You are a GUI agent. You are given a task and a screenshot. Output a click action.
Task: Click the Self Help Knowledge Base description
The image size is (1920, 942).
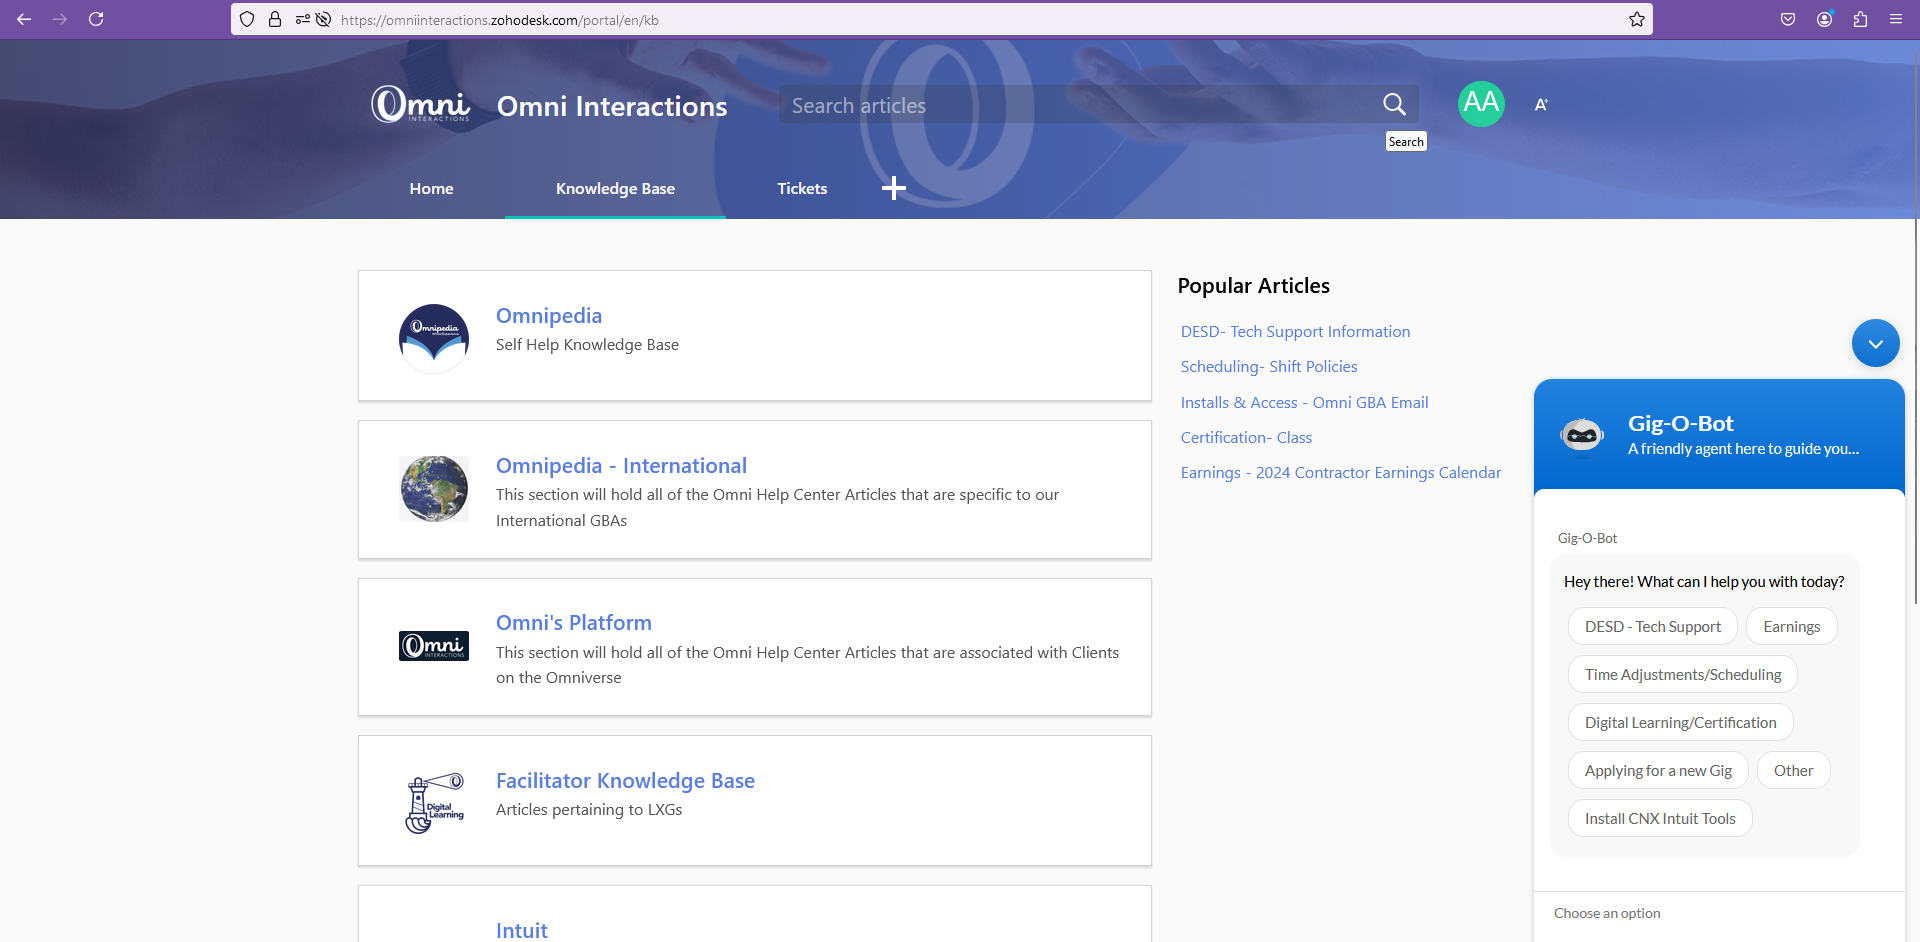tap(587, 345)
